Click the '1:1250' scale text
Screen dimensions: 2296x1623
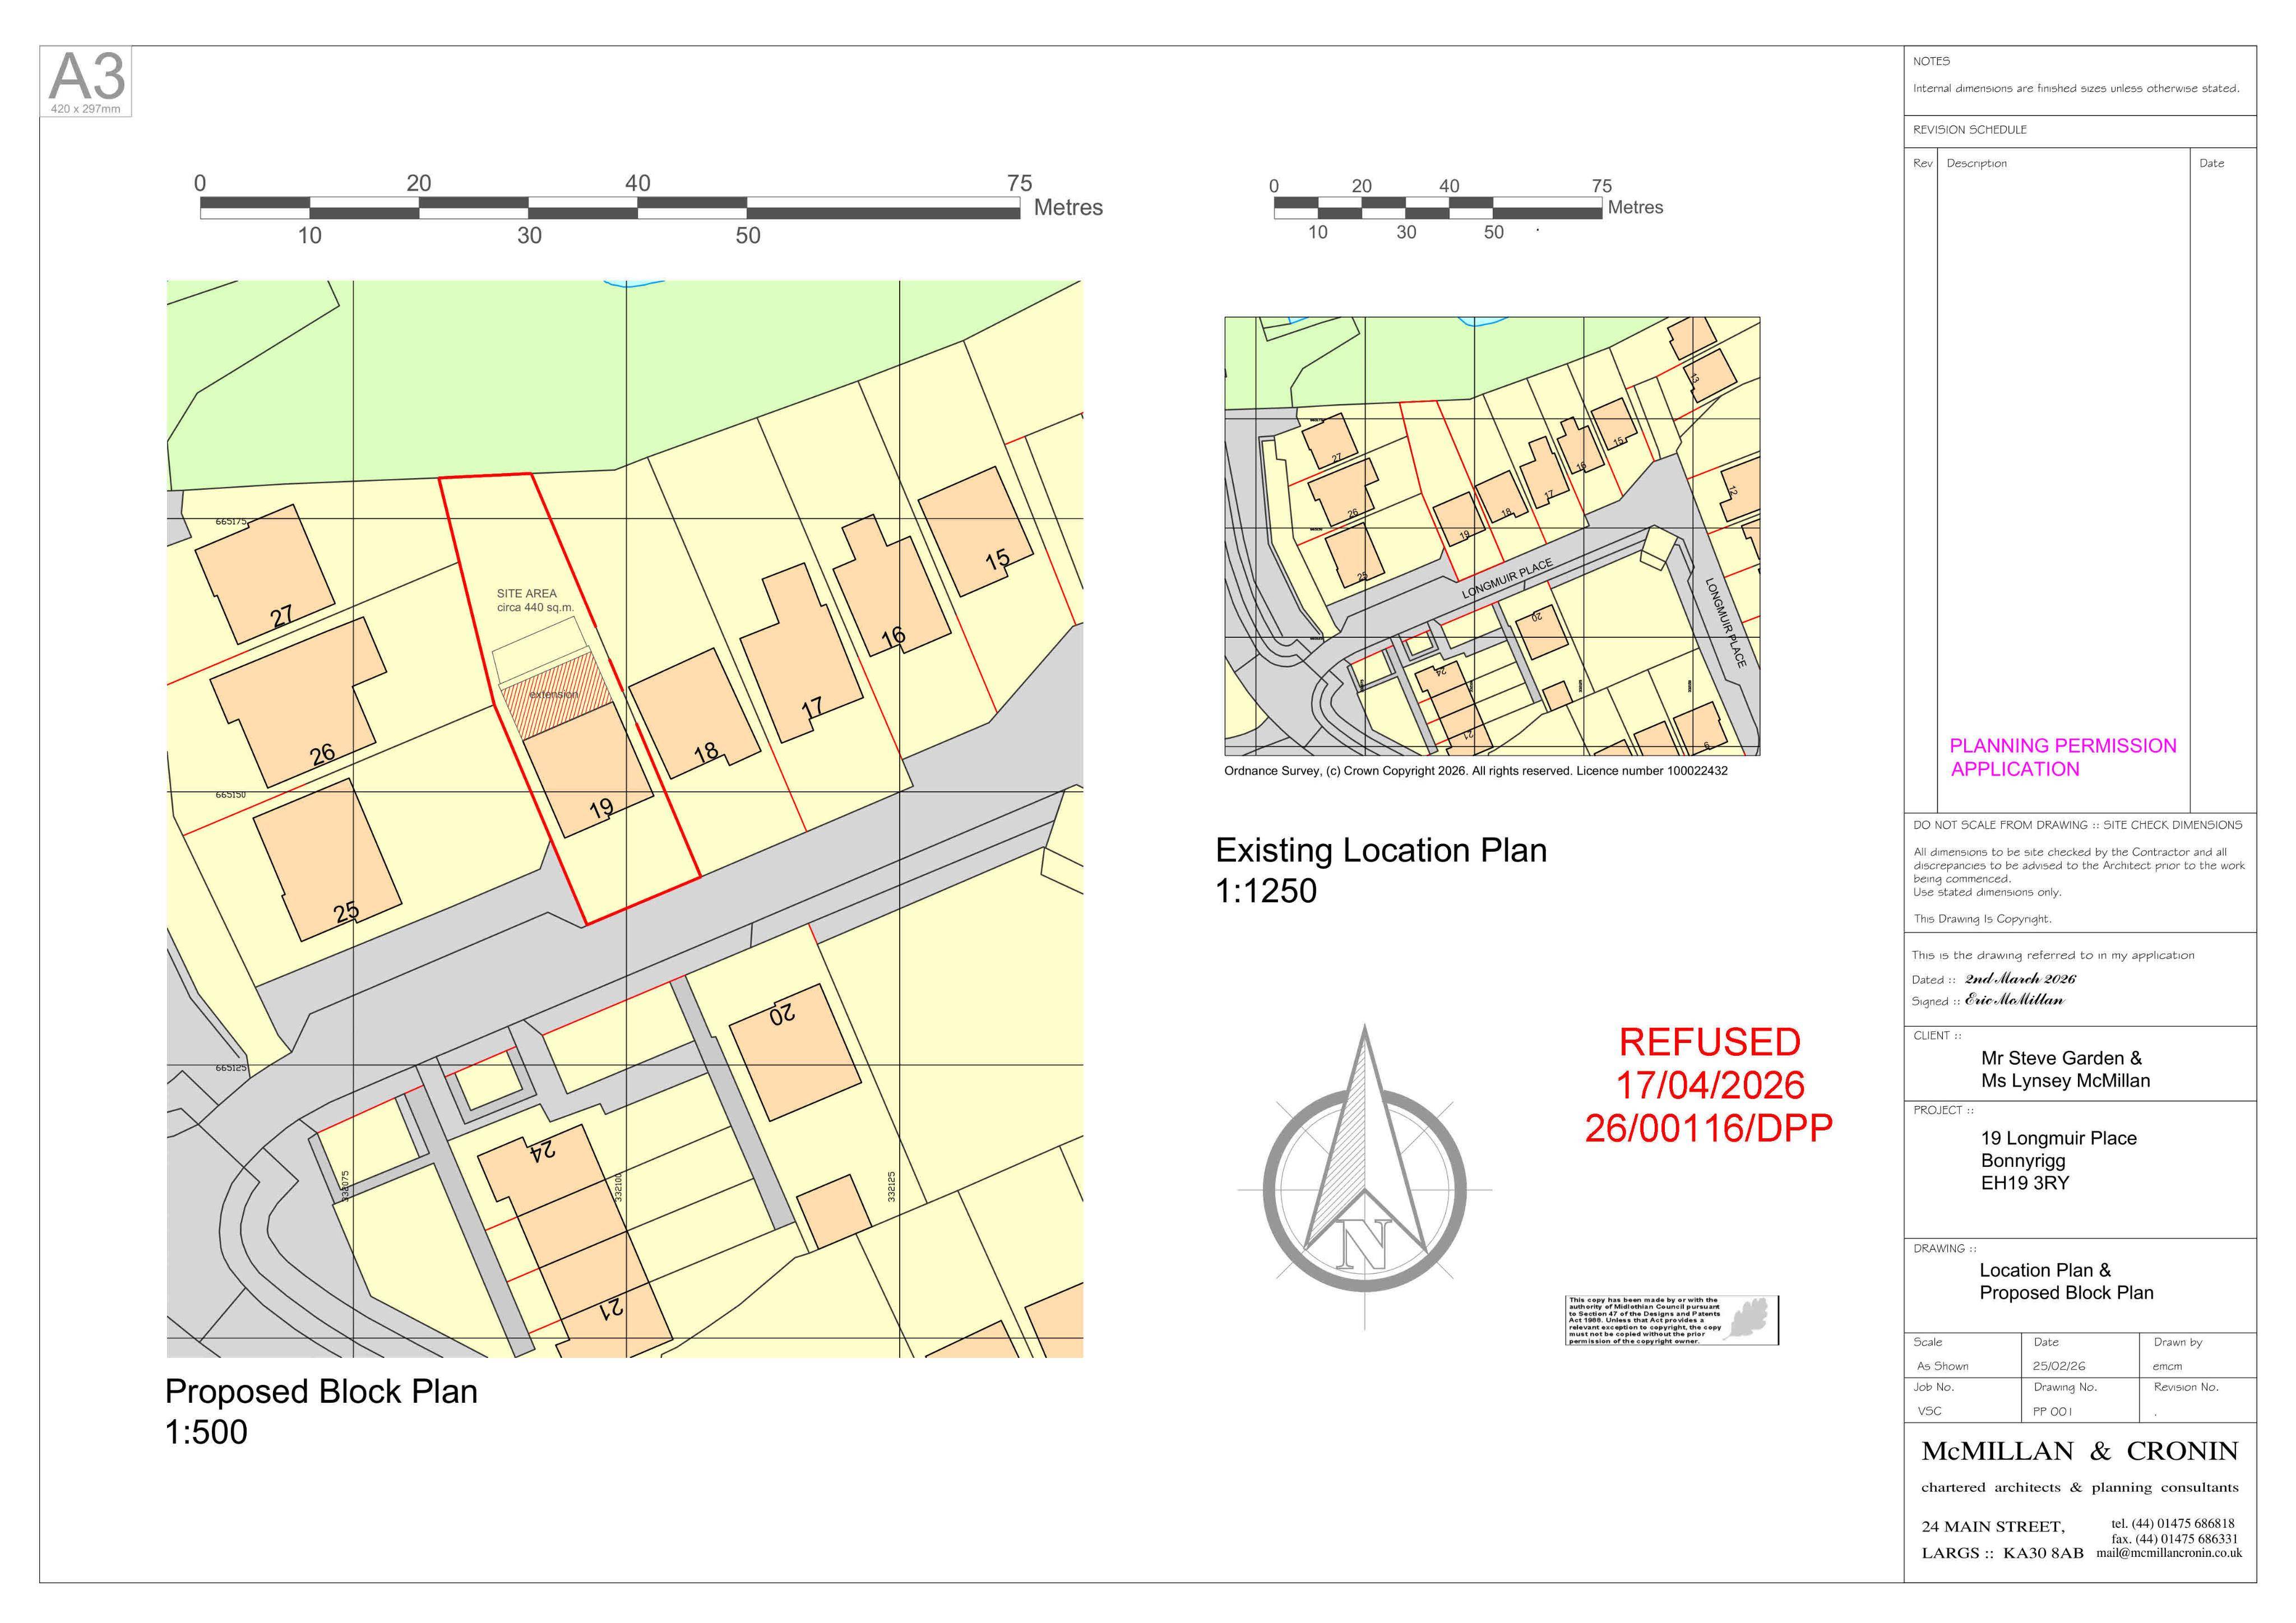click(1266, 890)
